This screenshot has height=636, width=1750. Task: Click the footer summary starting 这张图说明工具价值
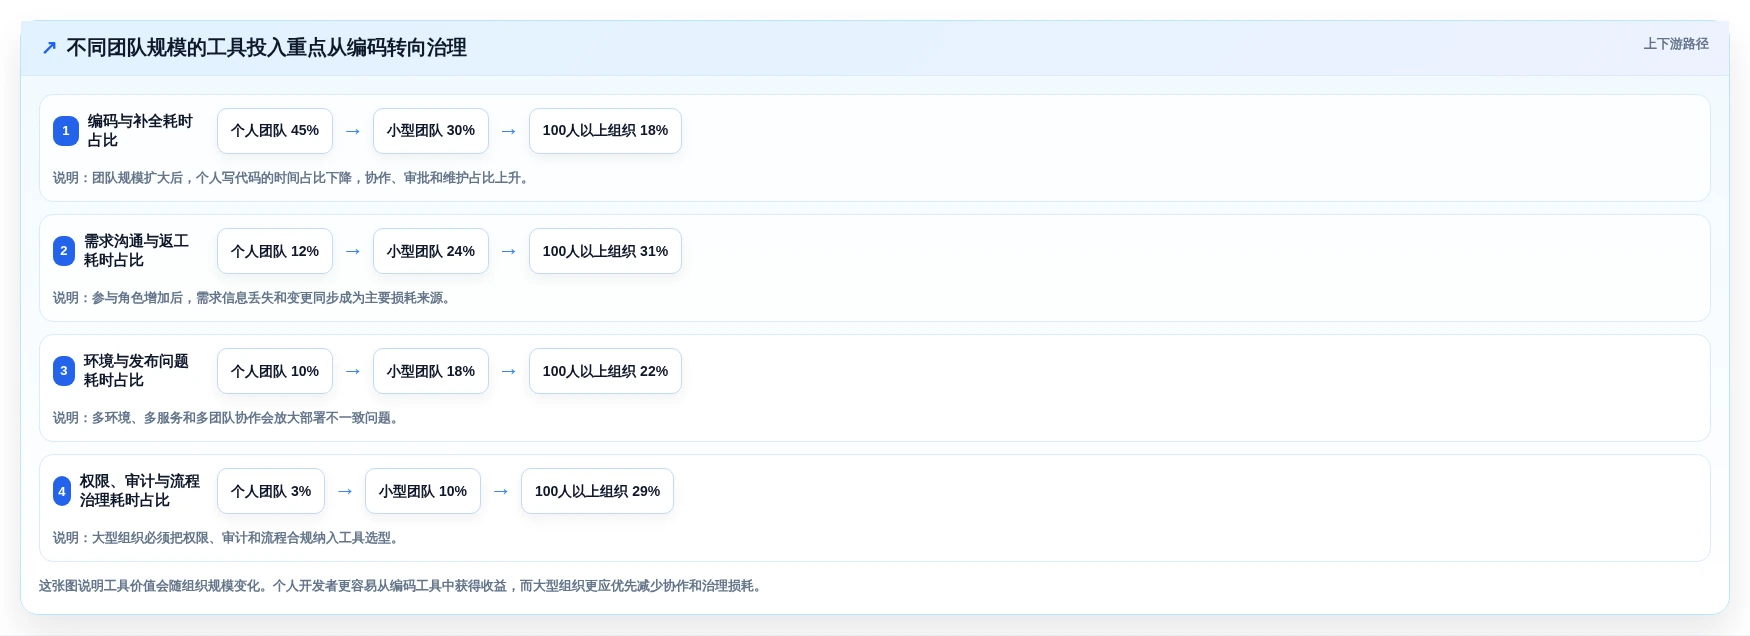[x=402, y=586]
